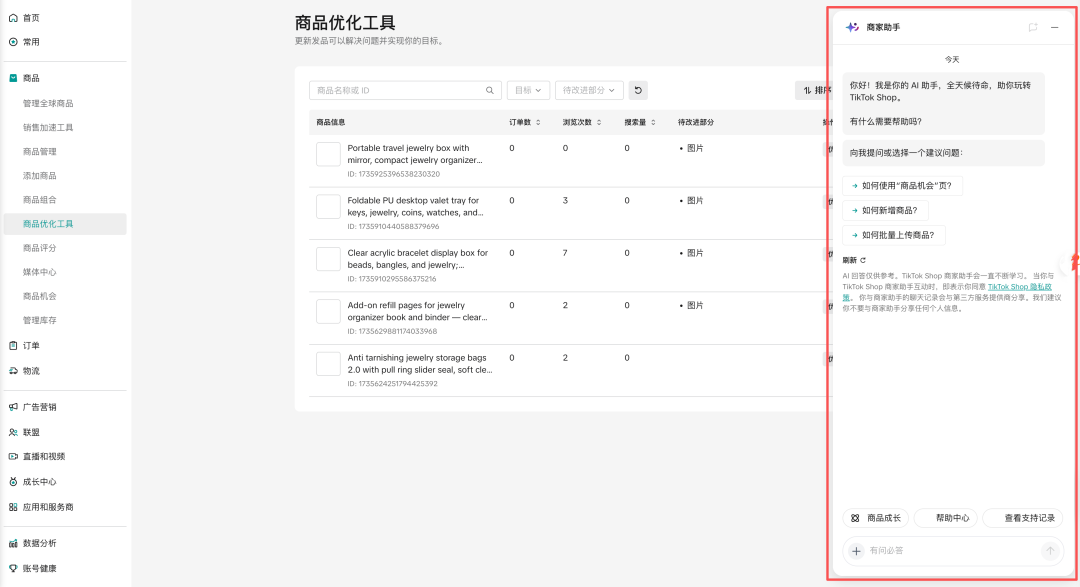Open 媒体中心 in sidebar menu

(40, 272)
